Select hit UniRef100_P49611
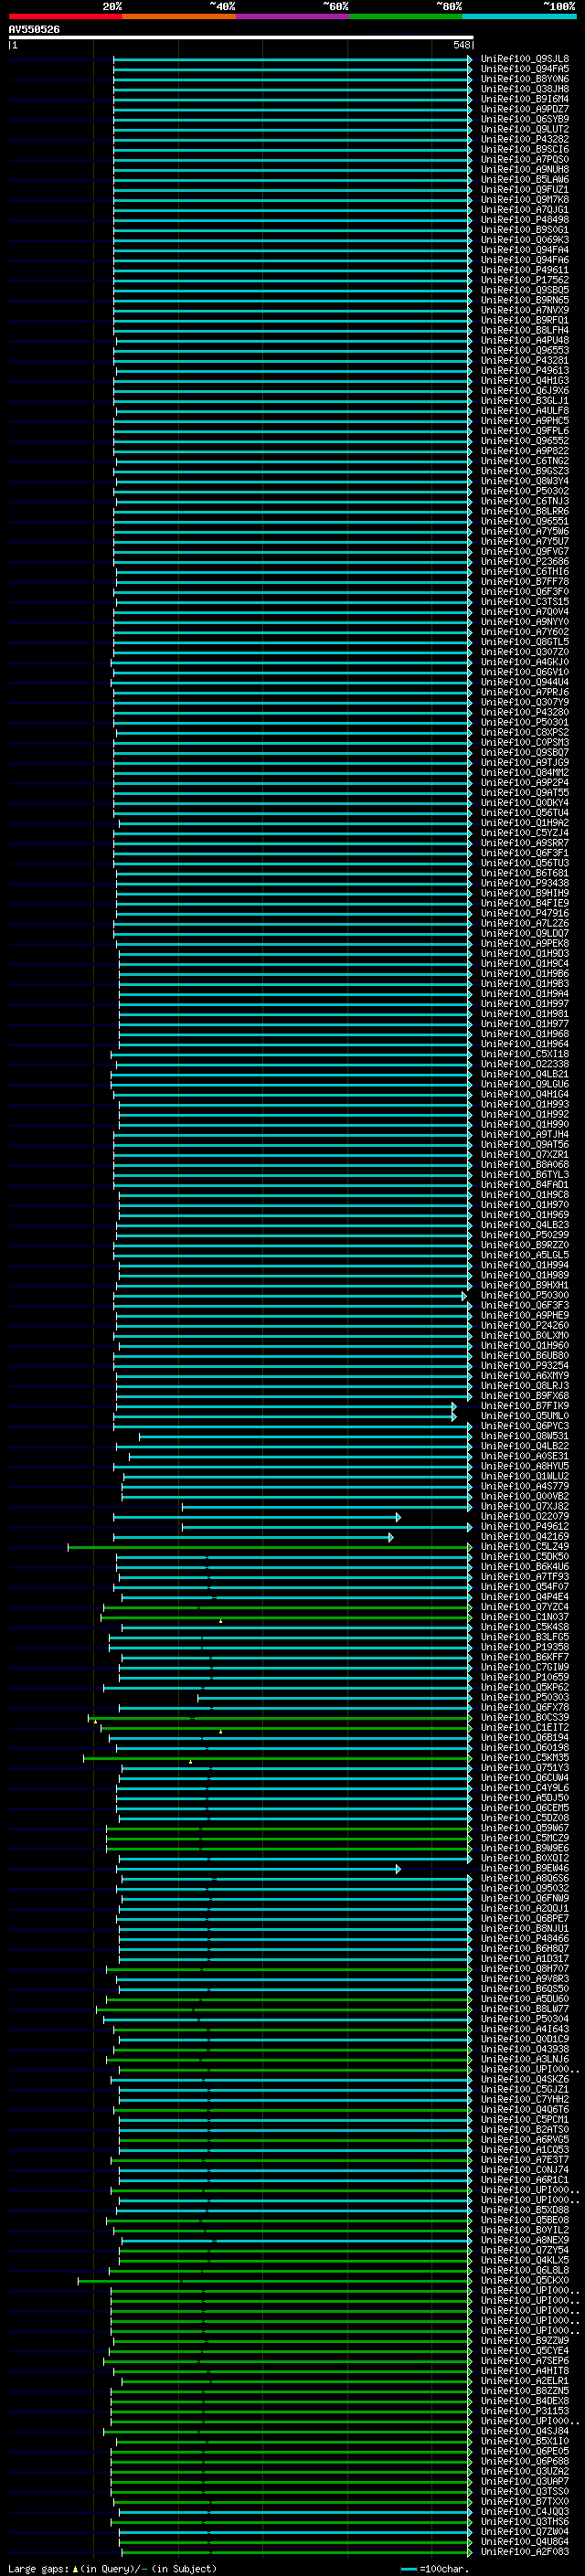 tap(525, 270)
